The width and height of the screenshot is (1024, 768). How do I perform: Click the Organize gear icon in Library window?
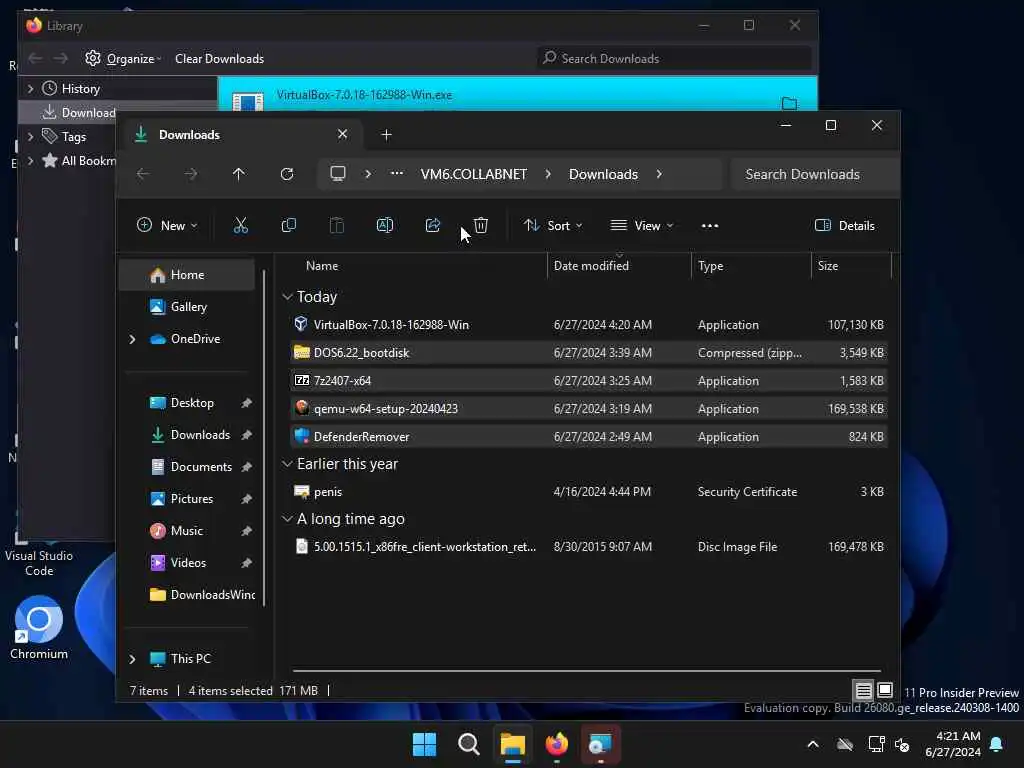[93, 58]
